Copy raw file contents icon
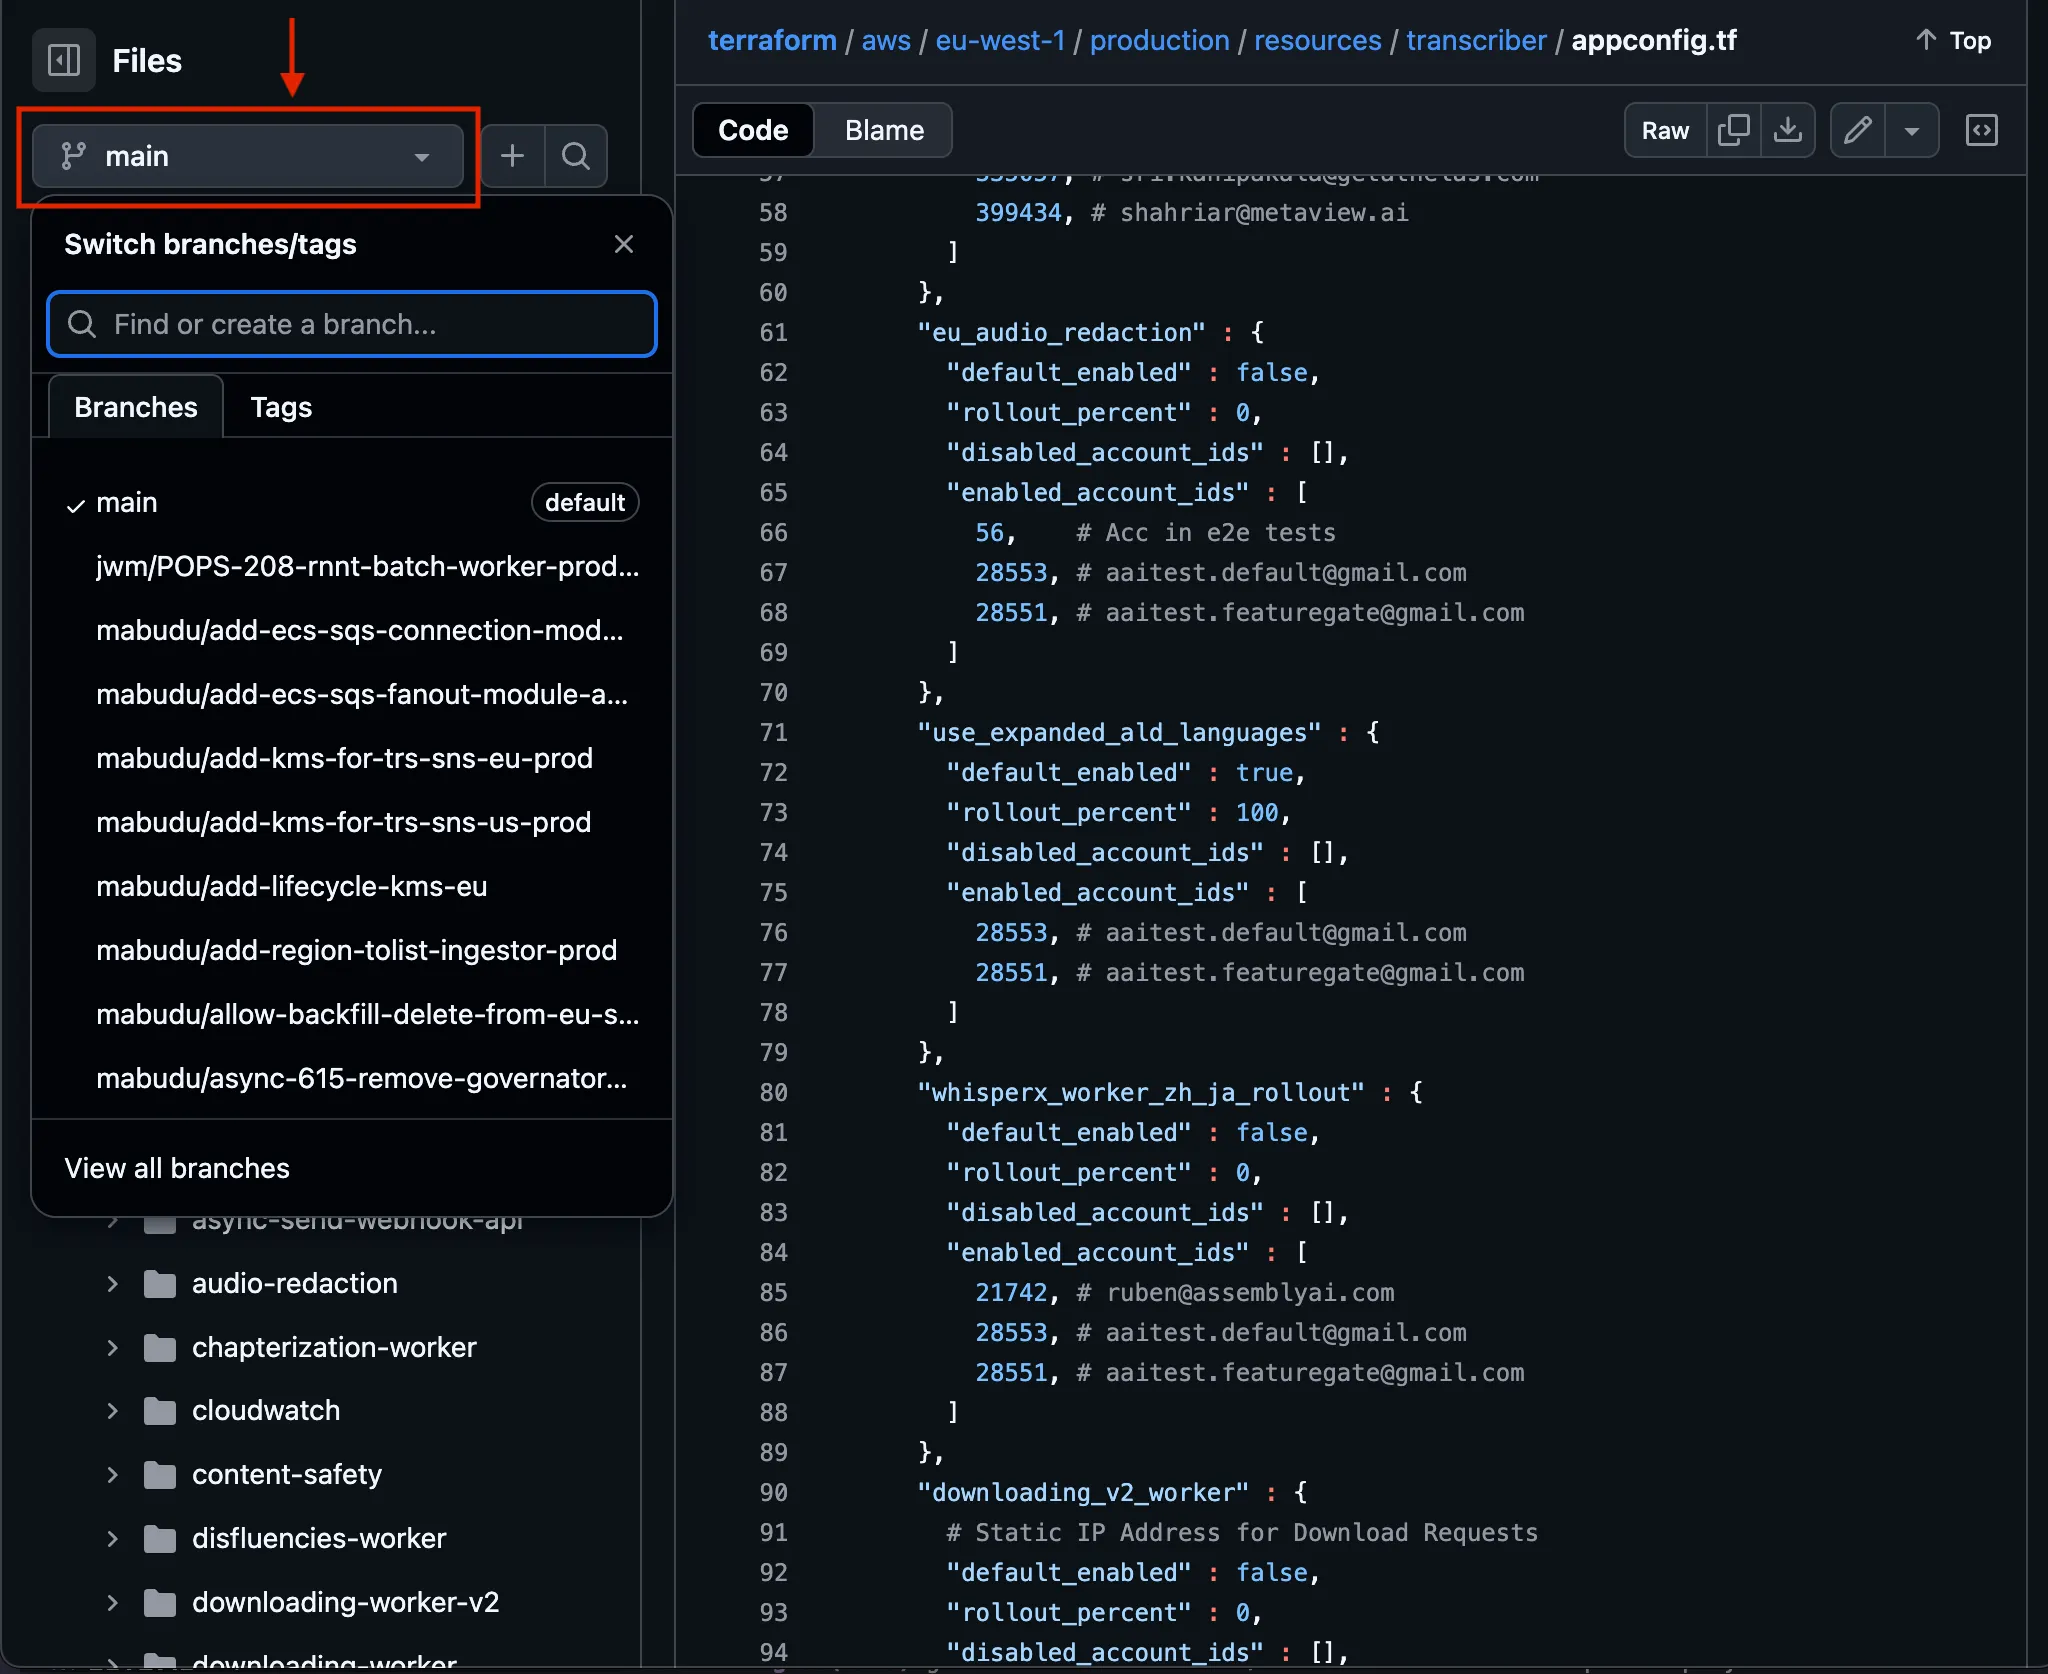 pyautogui.click(x=1733, y=130)
